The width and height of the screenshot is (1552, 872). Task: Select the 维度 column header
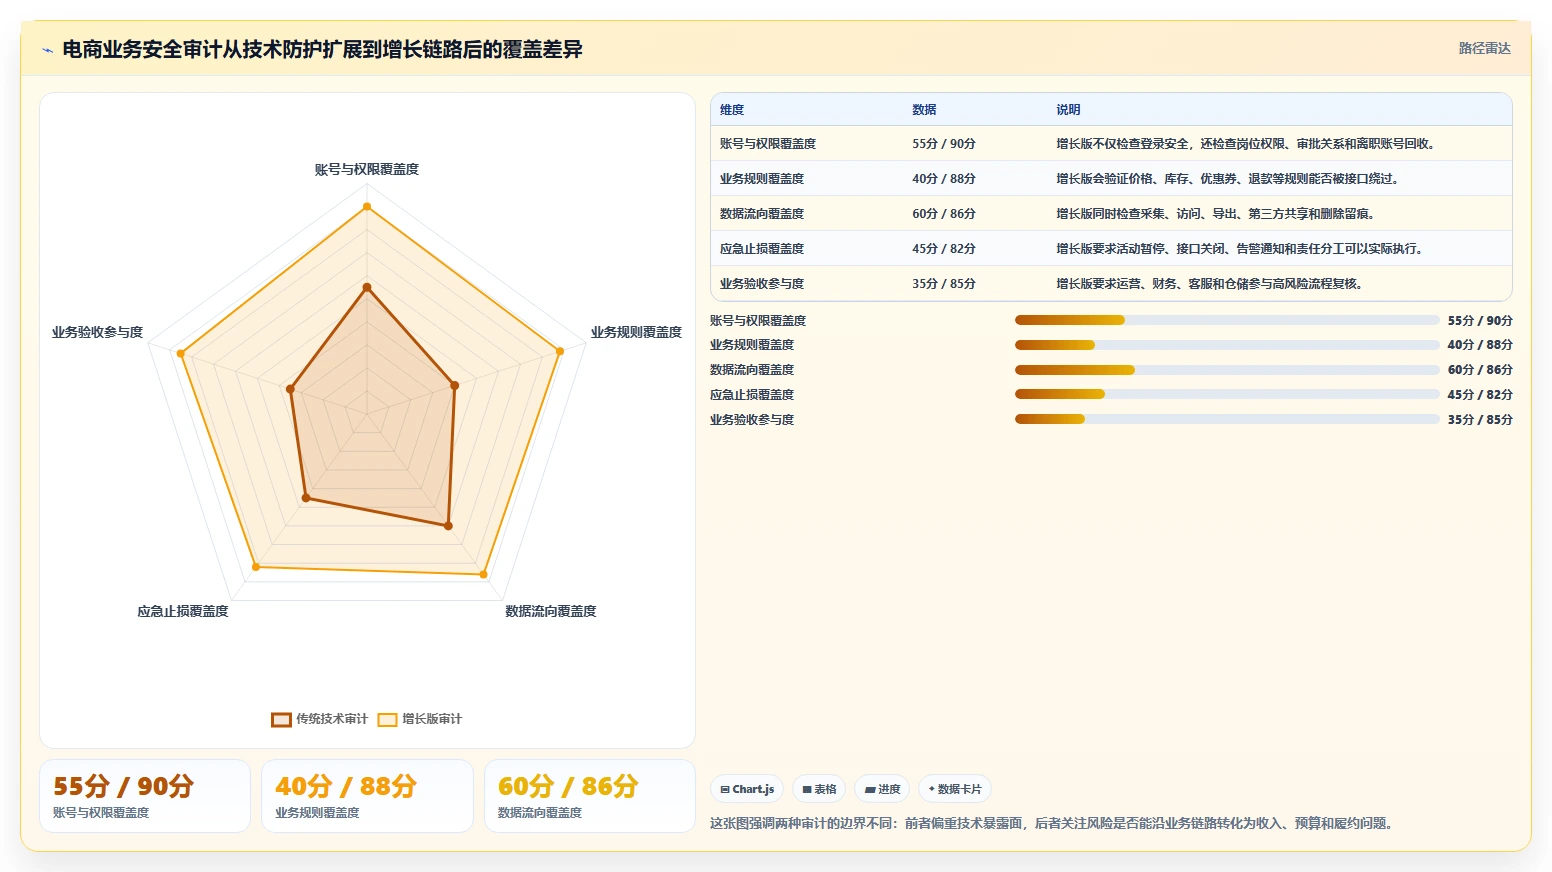point(732,110)
